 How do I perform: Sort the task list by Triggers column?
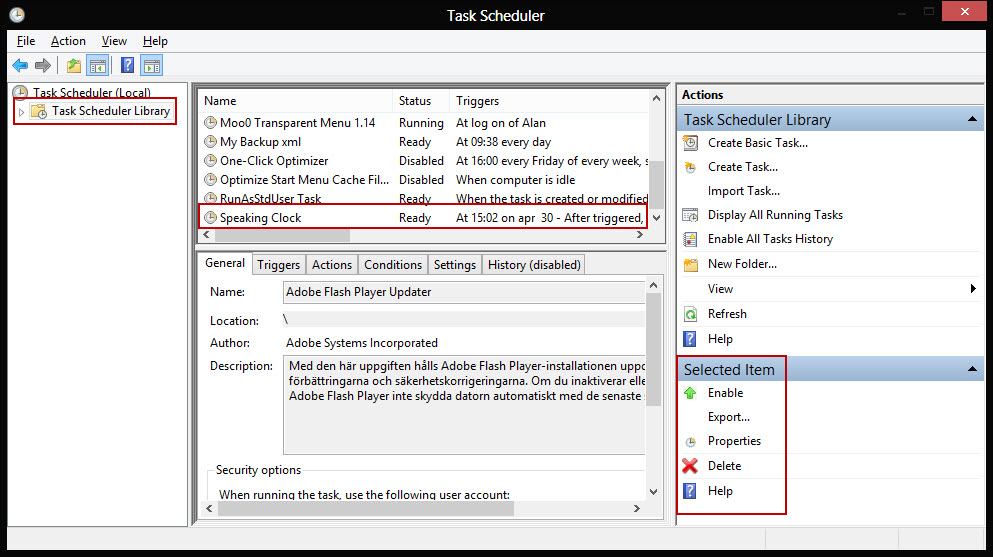point(548,101)
